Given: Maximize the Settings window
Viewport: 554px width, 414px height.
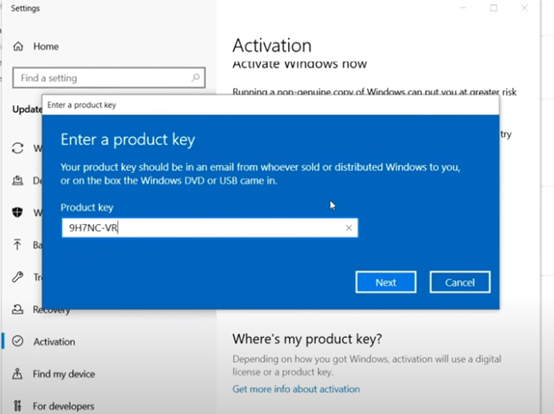Looking at the screenshot, I should [x=494, y=8].
